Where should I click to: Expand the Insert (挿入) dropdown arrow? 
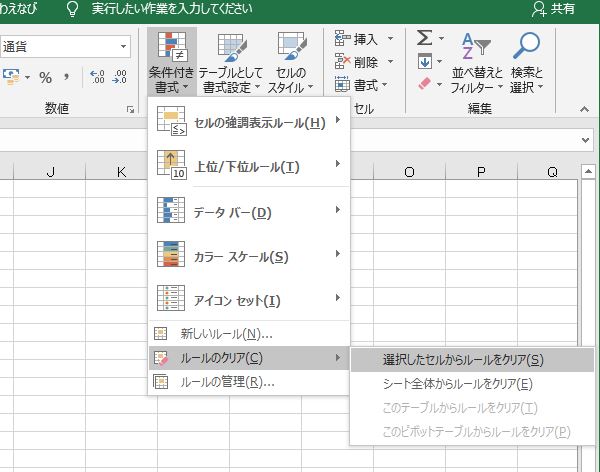pyautogui.click(x=390, y=38)
